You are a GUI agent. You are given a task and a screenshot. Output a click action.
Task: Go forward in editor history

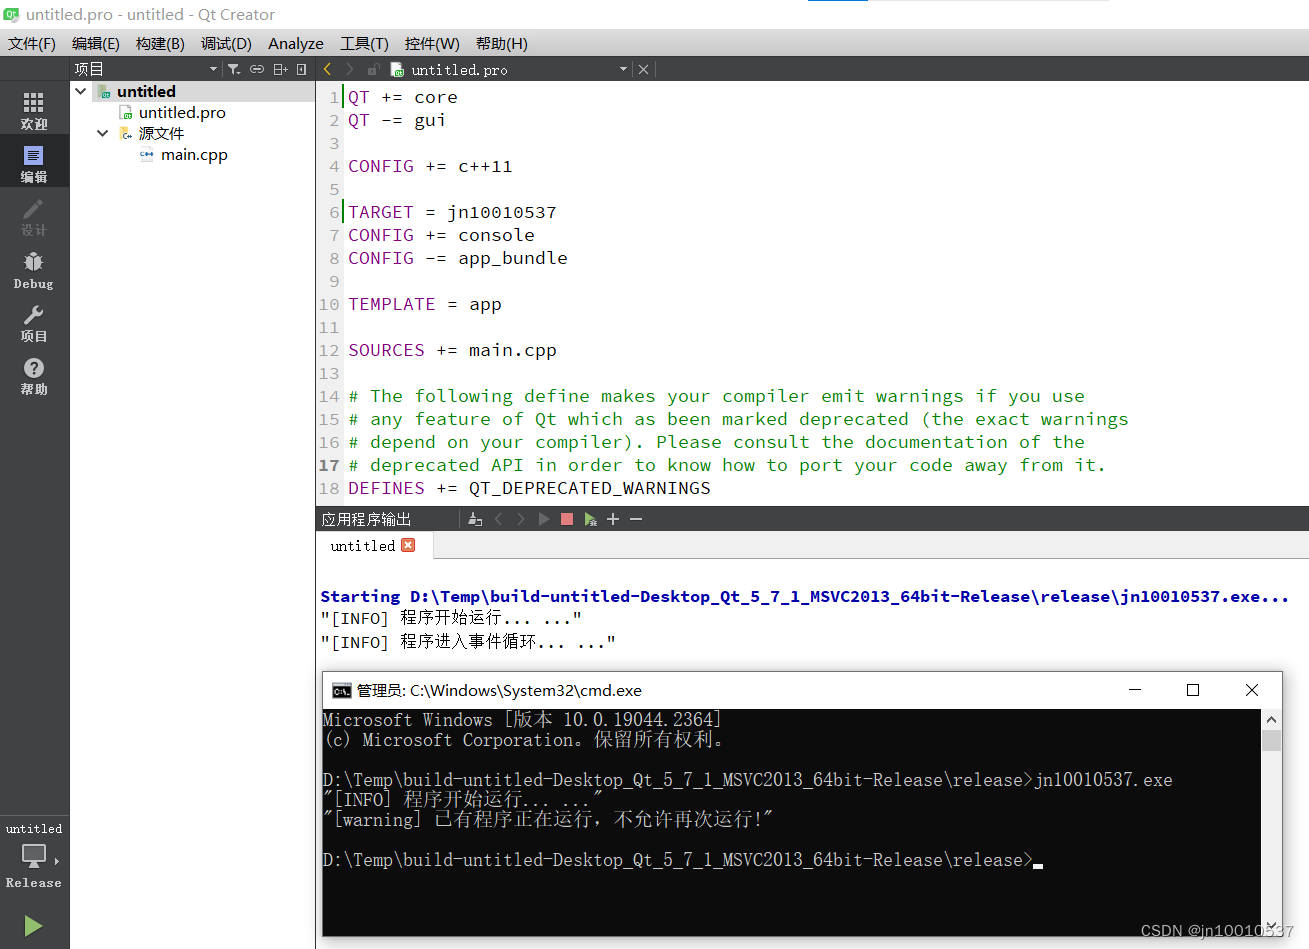coord(349,69)
